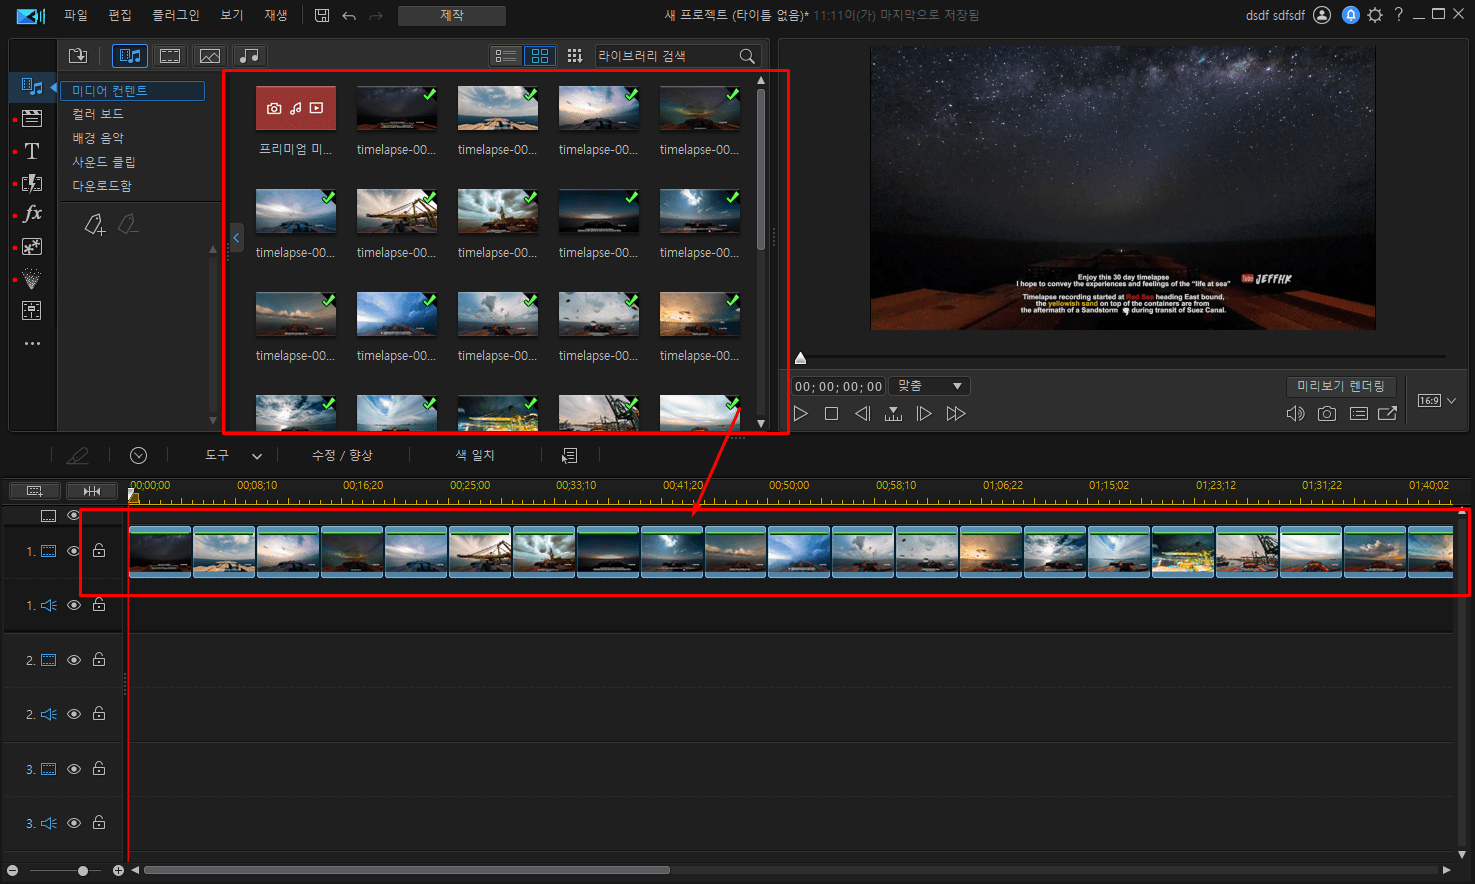Filter library to show audio only
Viewport: 1475px width, 884px height.
[250, 56]
